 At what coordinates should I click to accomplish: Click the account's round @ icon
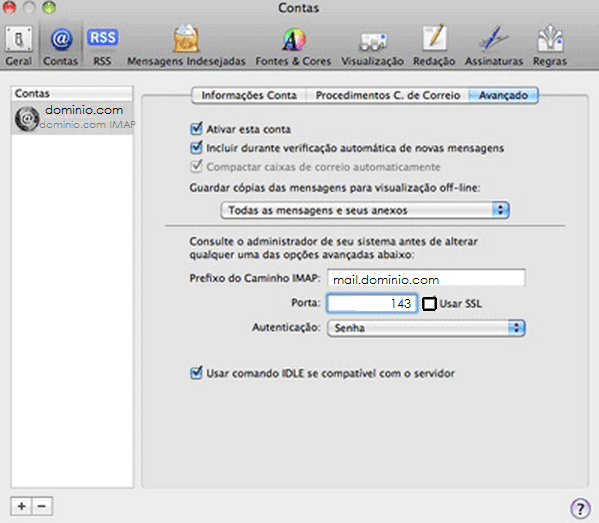pos(27,118)
